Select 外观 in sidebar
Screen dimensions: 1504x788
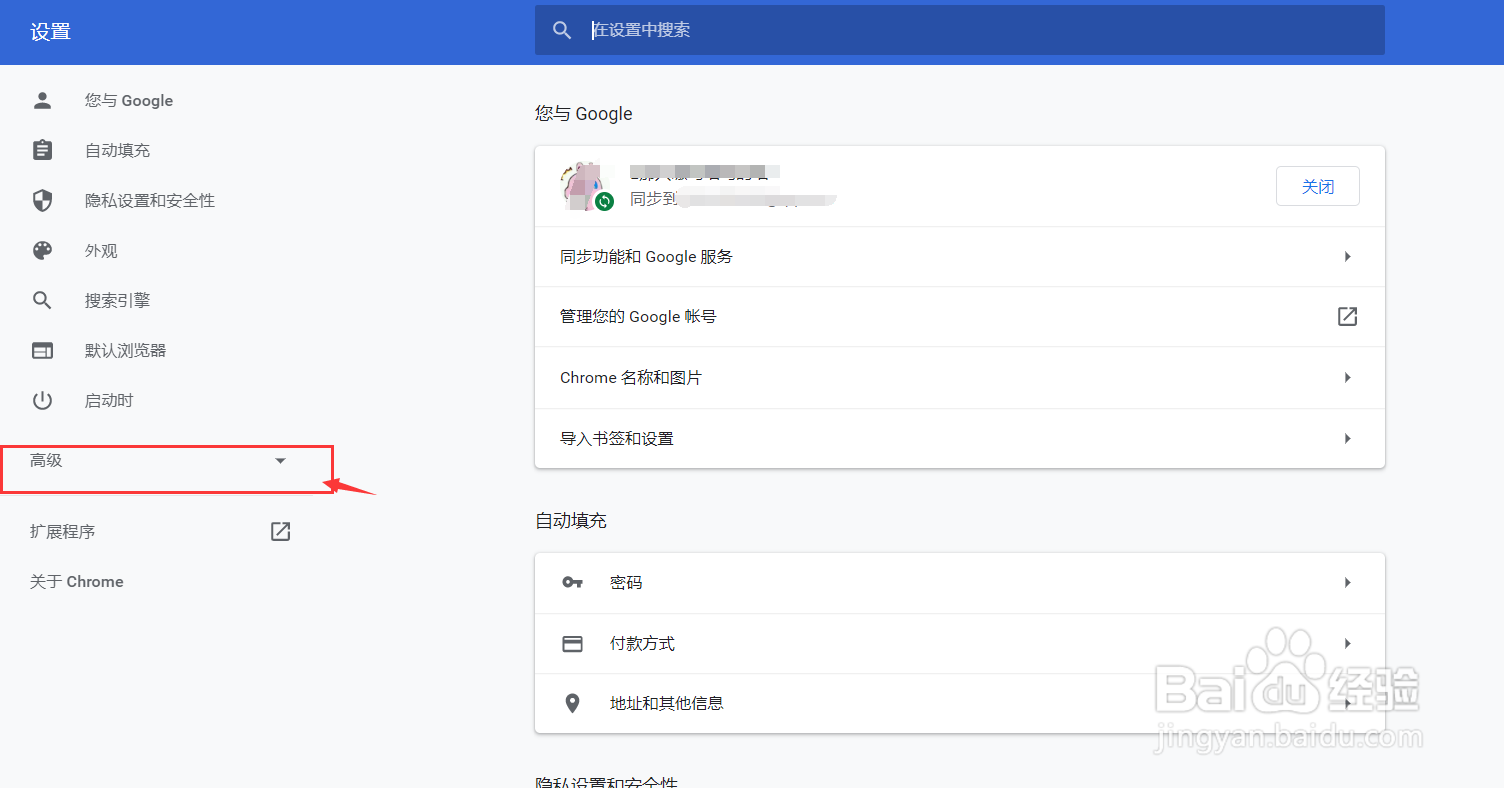point(101,250)
